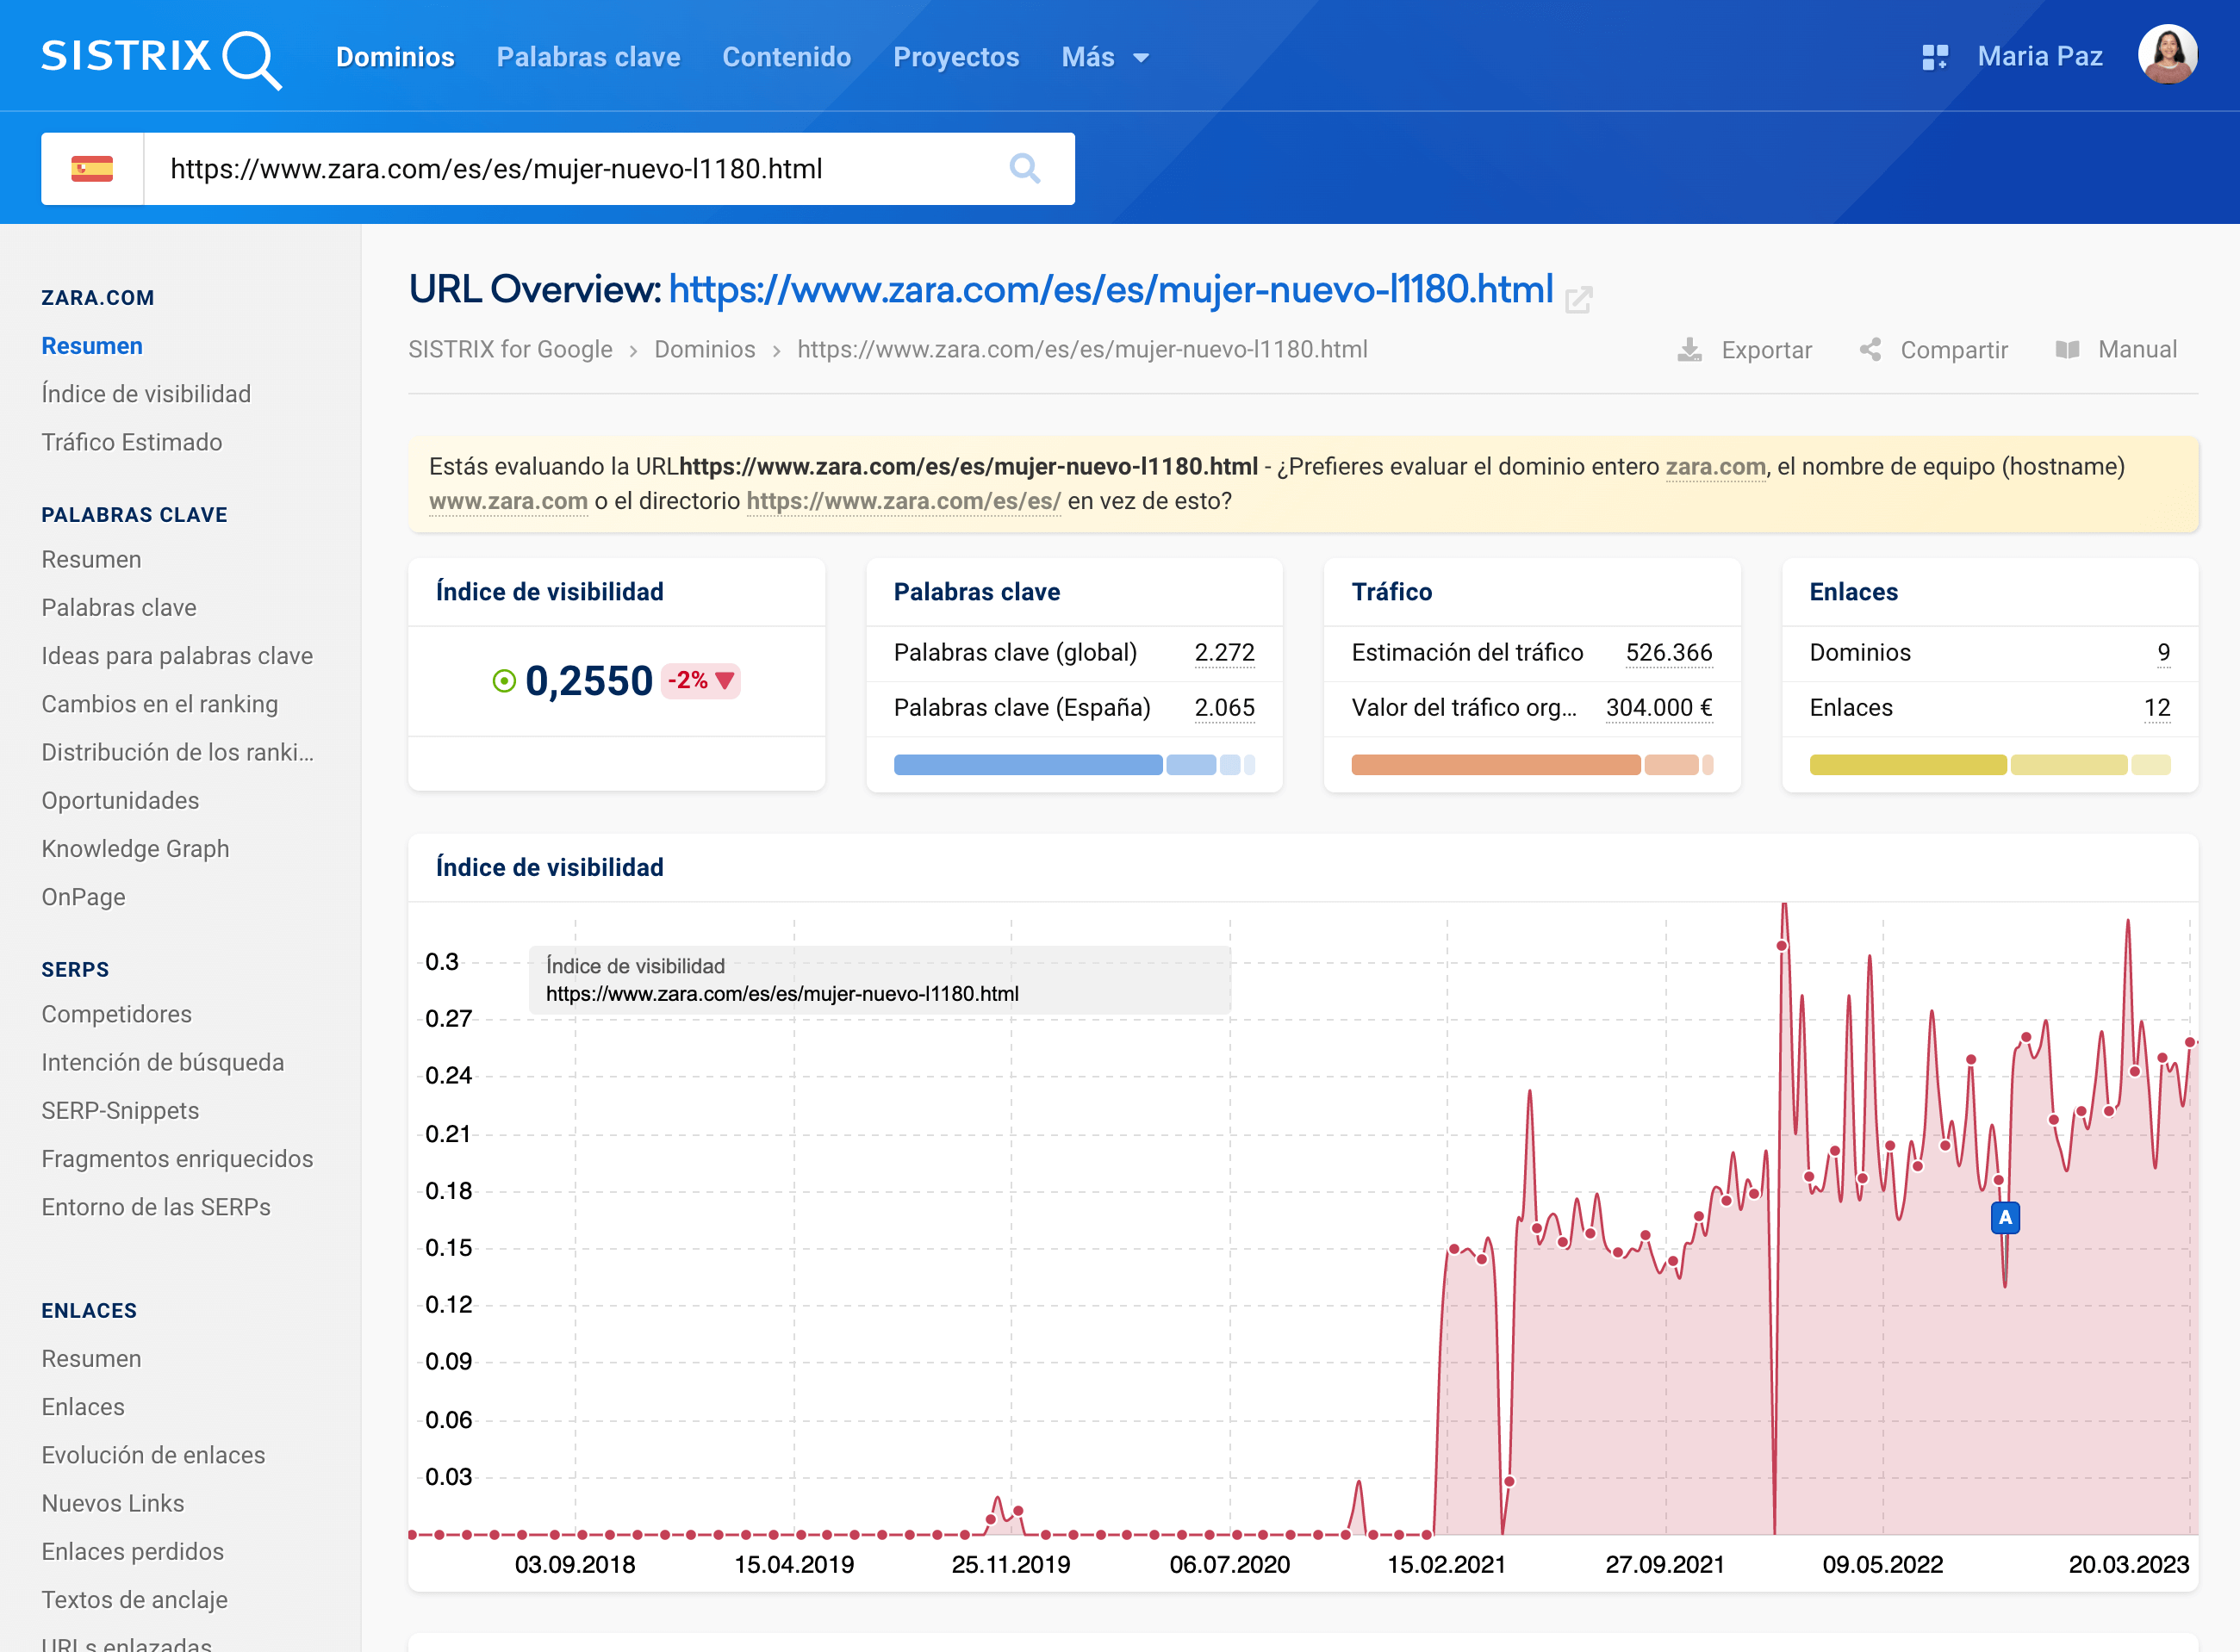Open the apps grid icon

click(1934, 57)
